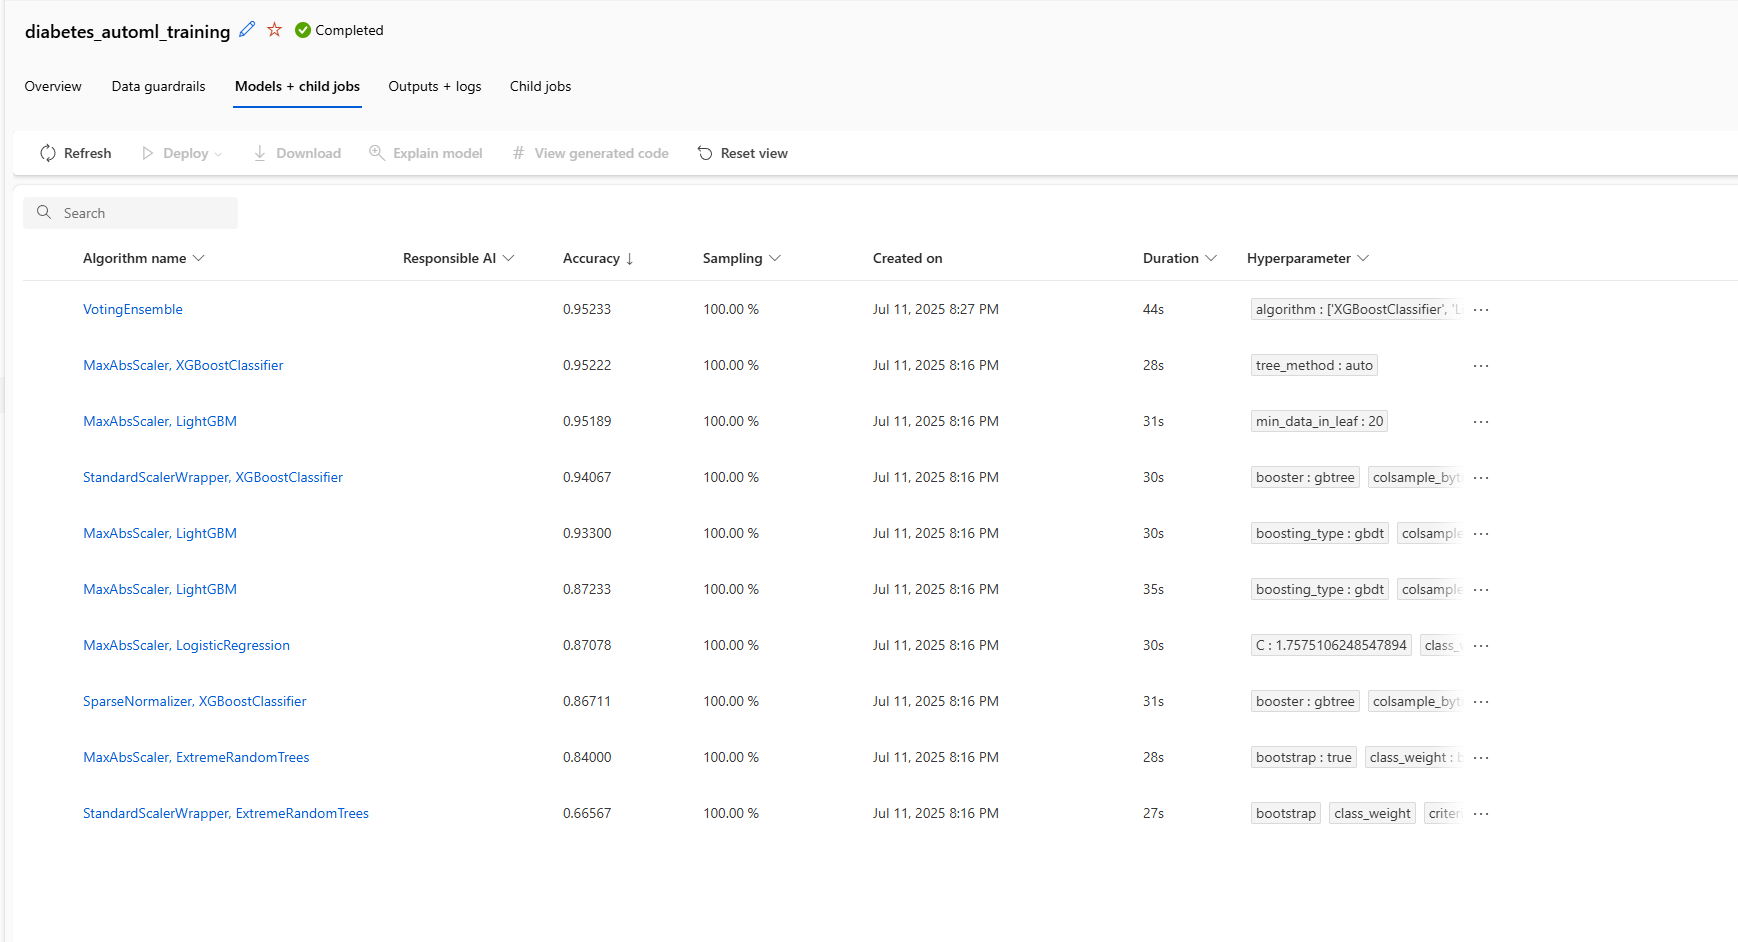Click the bootstrap : true tag
The height and width of the screenshot is (942, 1738).
1303,757
